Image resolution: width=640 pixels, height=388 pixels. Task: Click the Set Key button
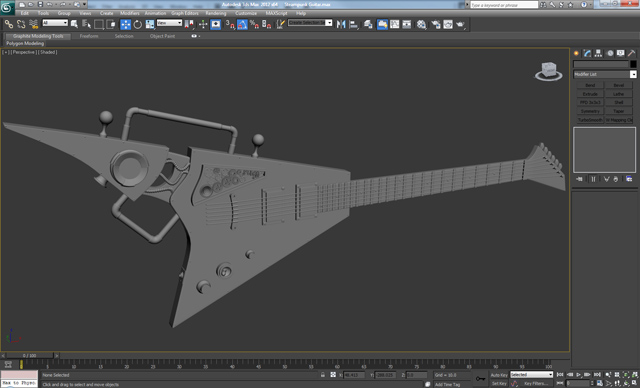click(499, 384)
